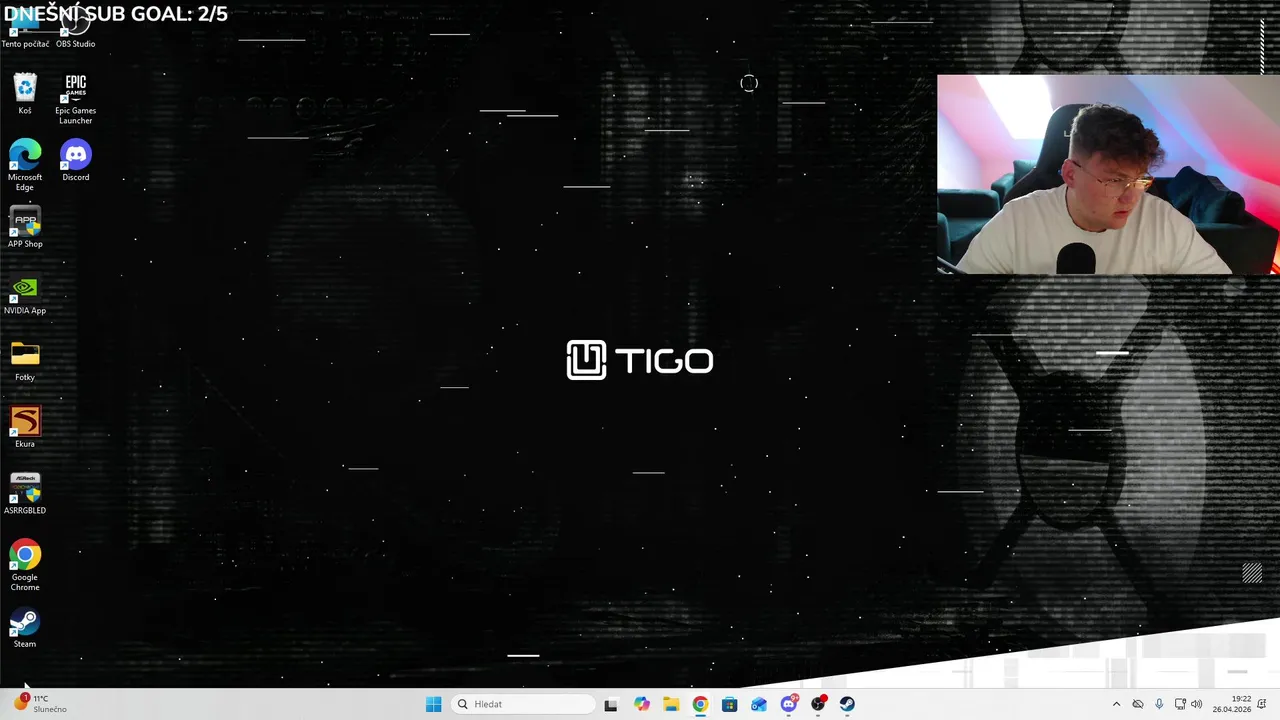
Task: Open Outlook from the taskbar
Action: pos(759,704)
